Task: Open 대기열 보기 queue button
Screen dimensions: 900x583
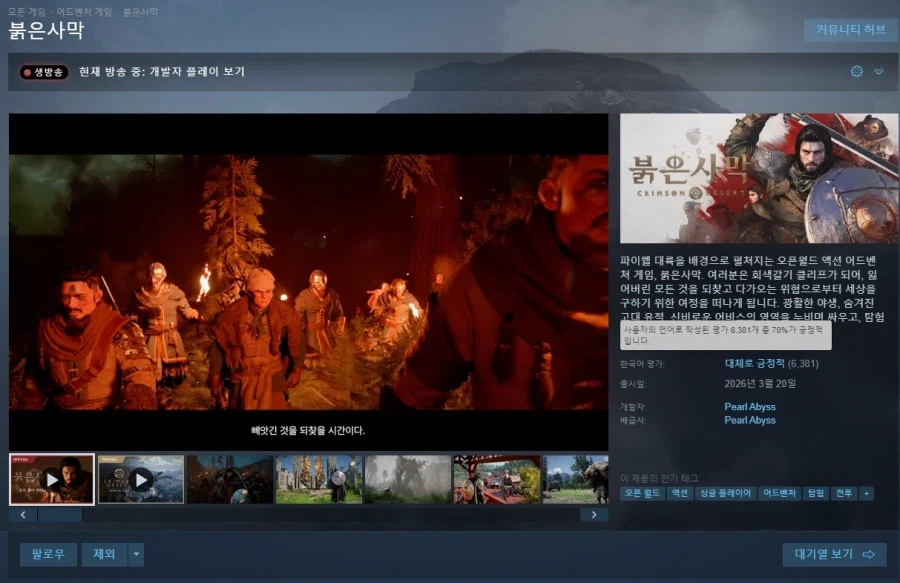Action: (834, 554)
